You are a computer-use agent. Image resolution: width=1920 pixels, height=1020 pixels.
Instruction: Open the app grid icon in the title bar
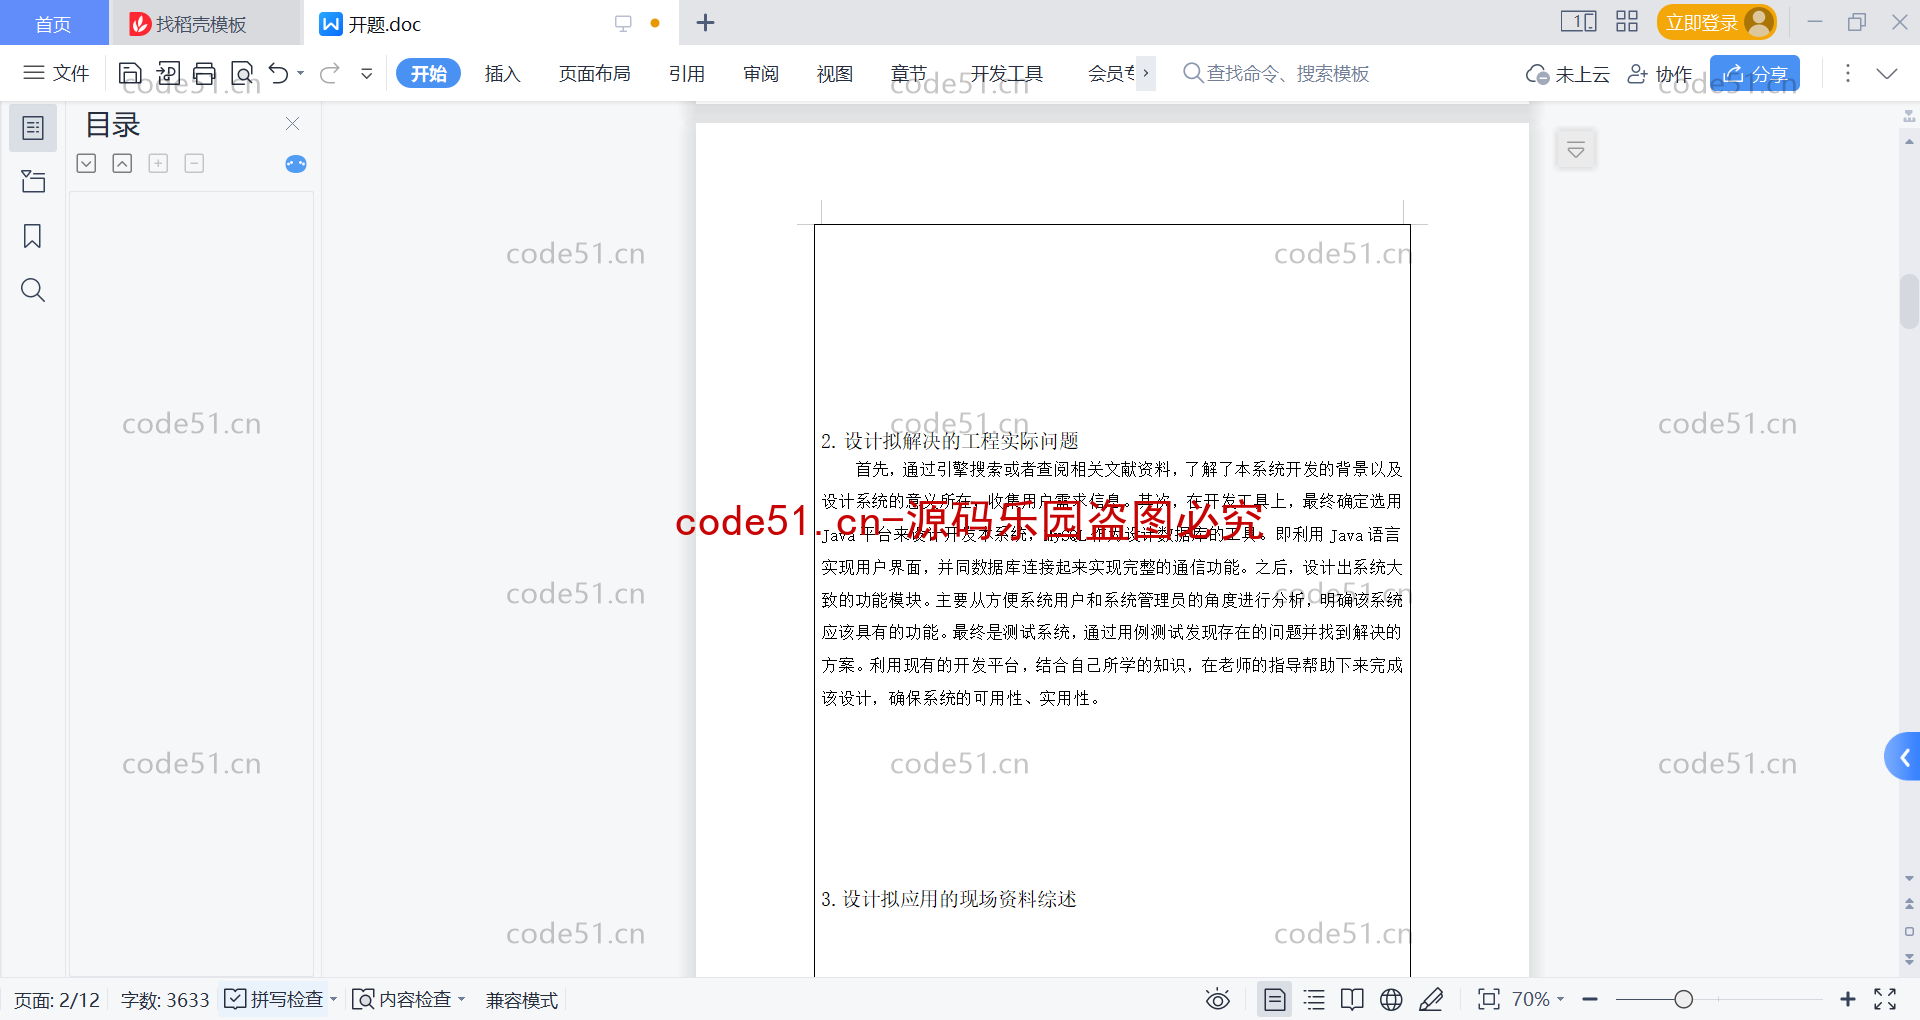[x=1627, y=22]
